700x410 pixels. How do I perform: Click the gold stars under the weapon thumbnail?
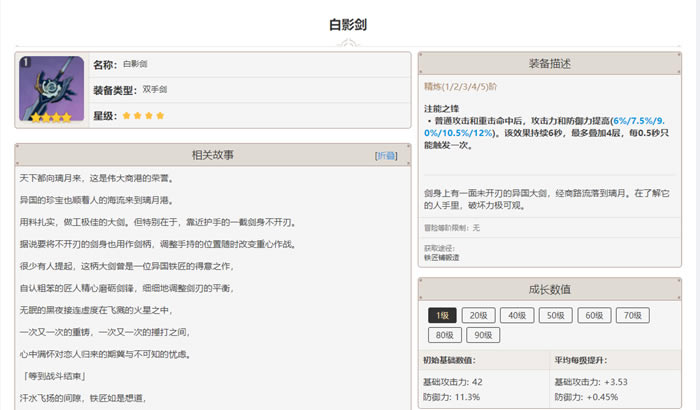[51, 117]
